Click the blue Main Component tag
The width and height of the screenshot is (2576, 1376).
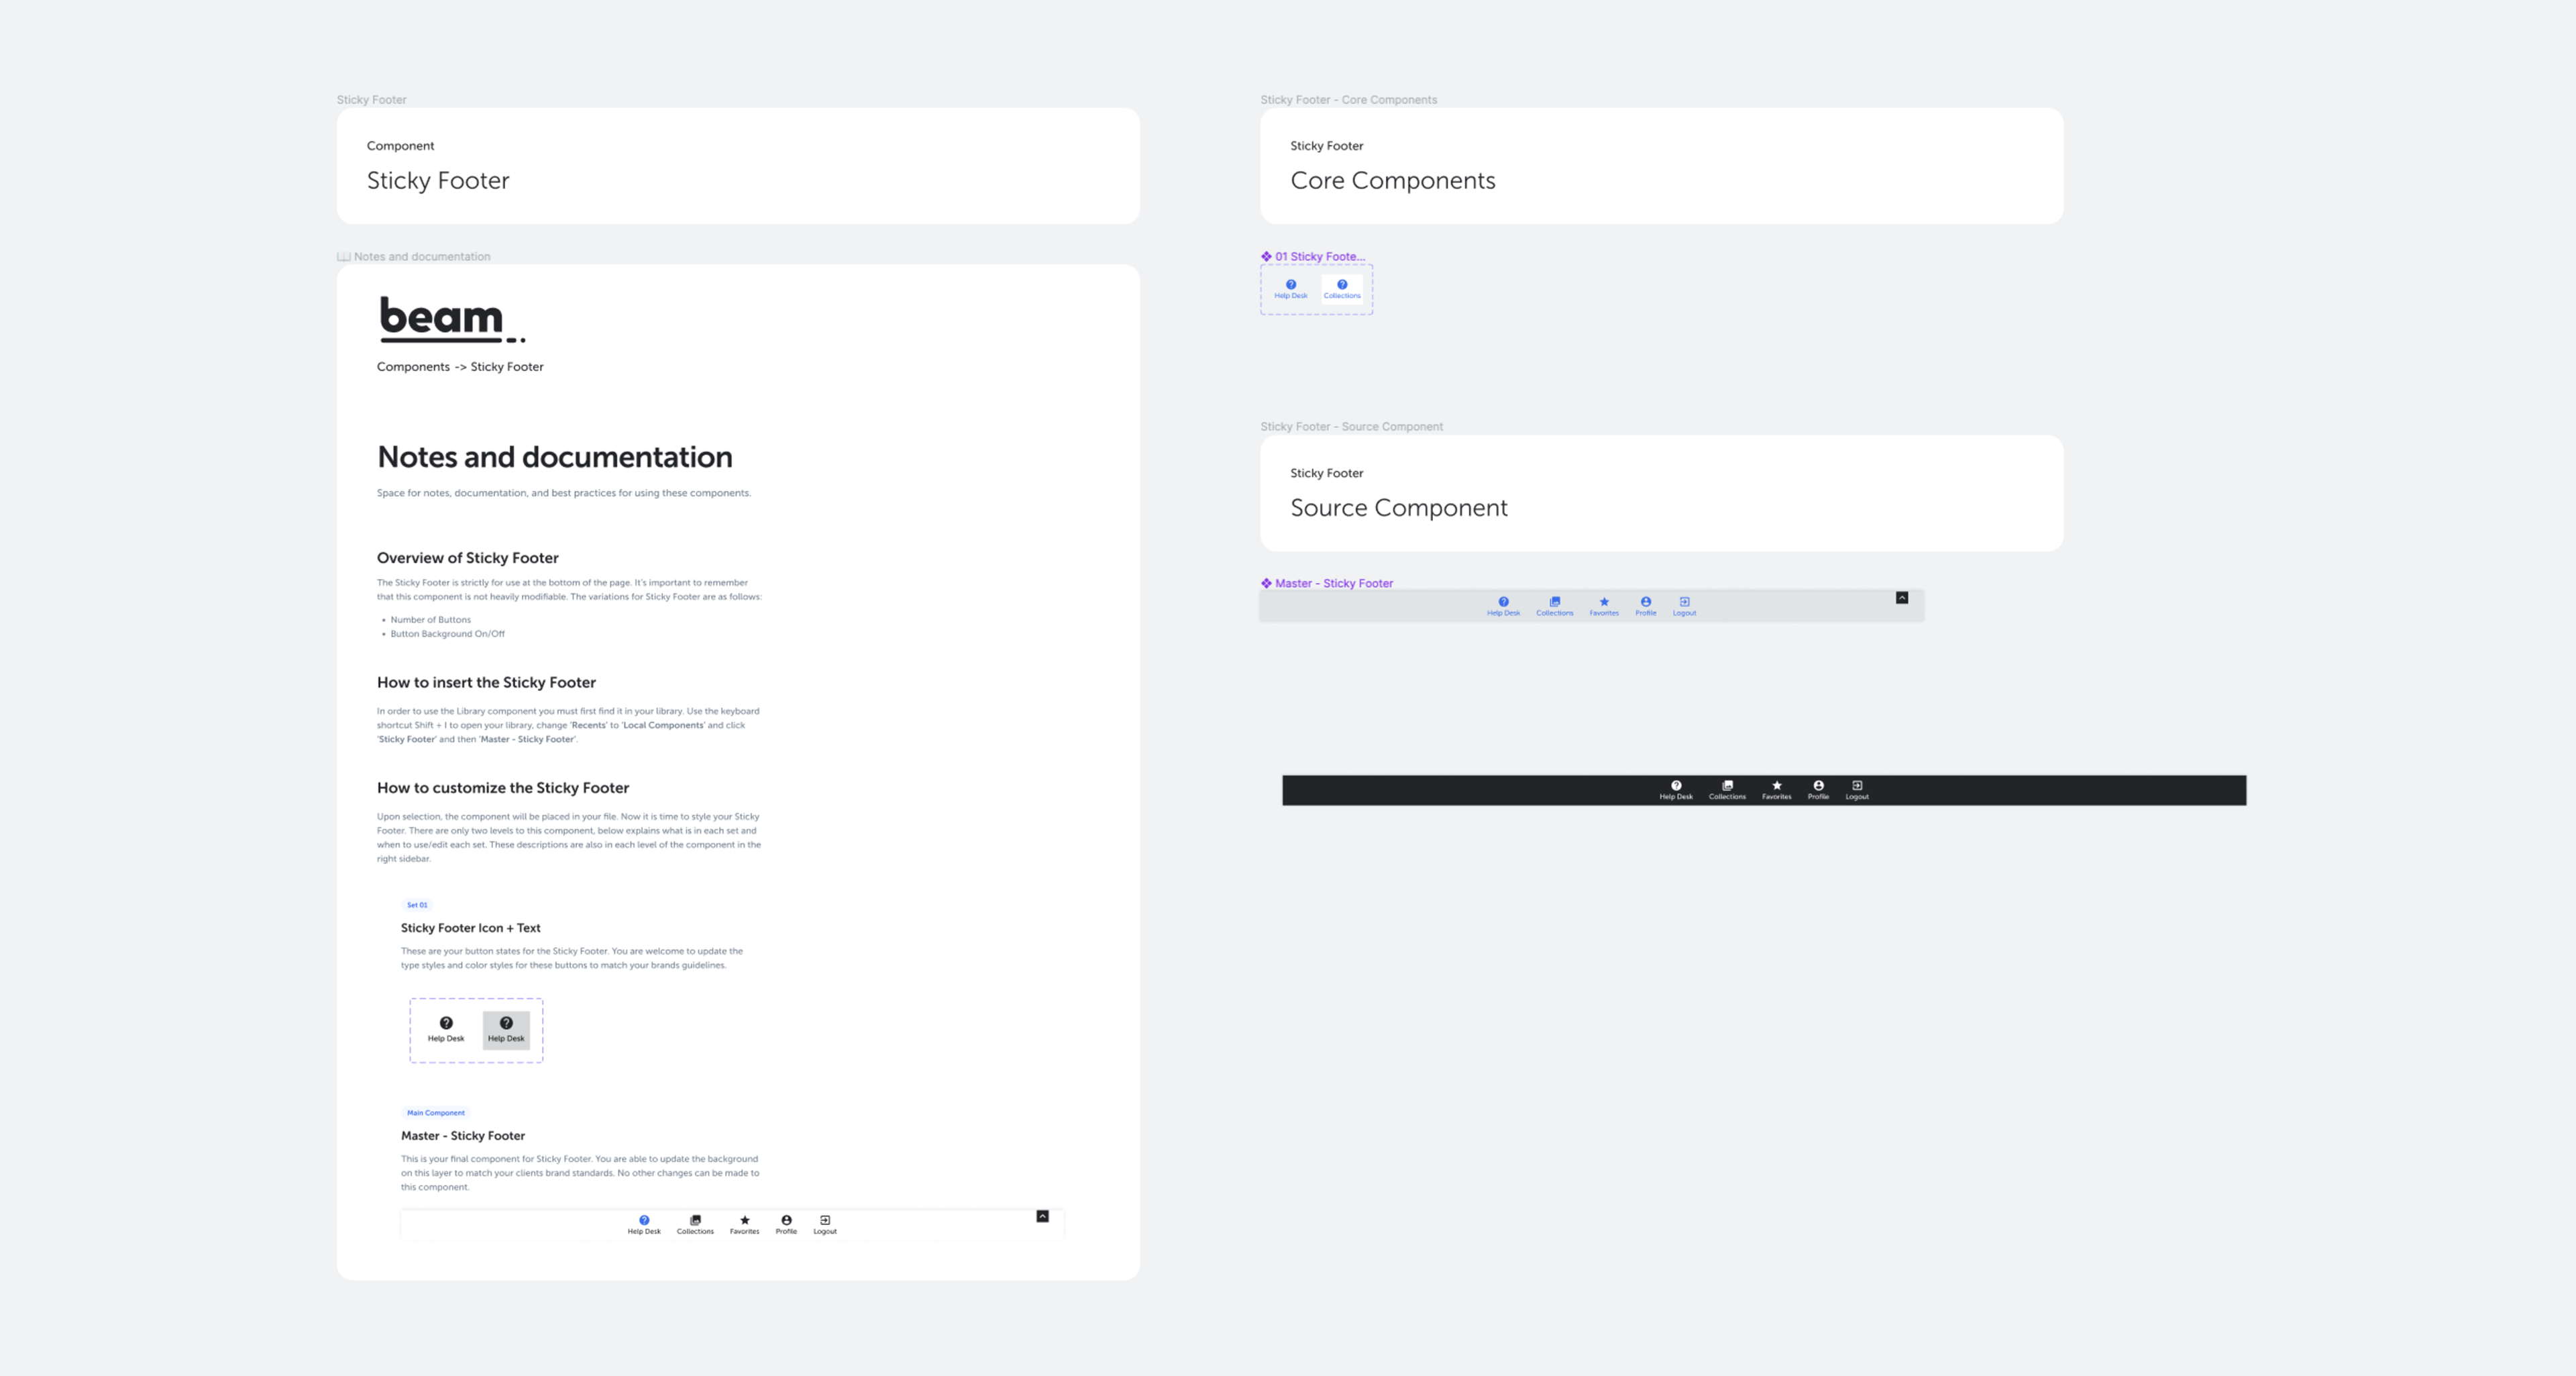435,1113
